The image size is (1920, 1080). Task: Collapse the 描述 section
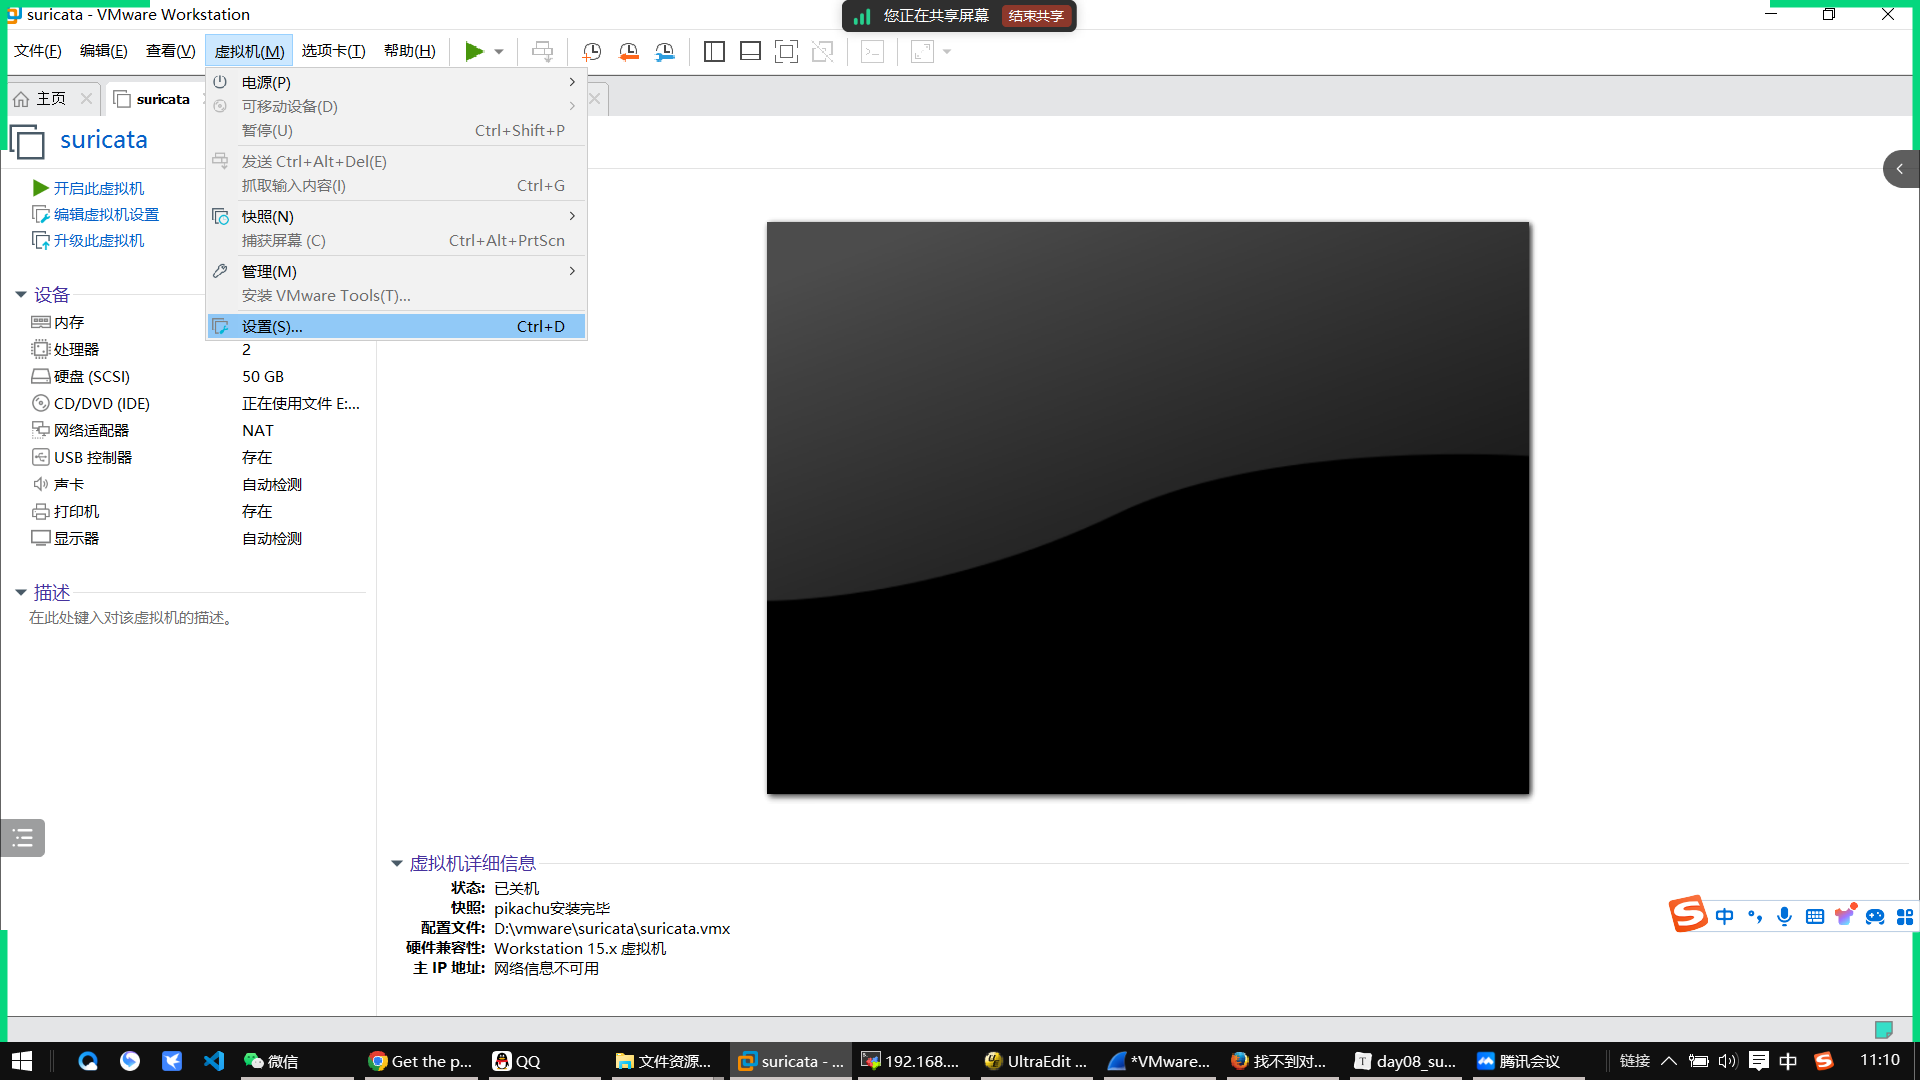pos(21,592)
